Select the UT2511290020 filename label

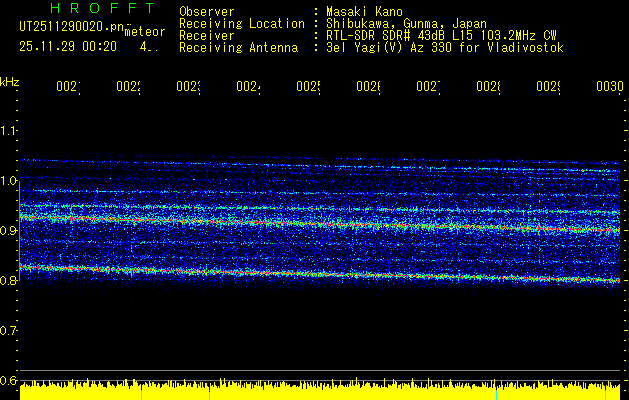pyautogui.click(x=72, y=26)
